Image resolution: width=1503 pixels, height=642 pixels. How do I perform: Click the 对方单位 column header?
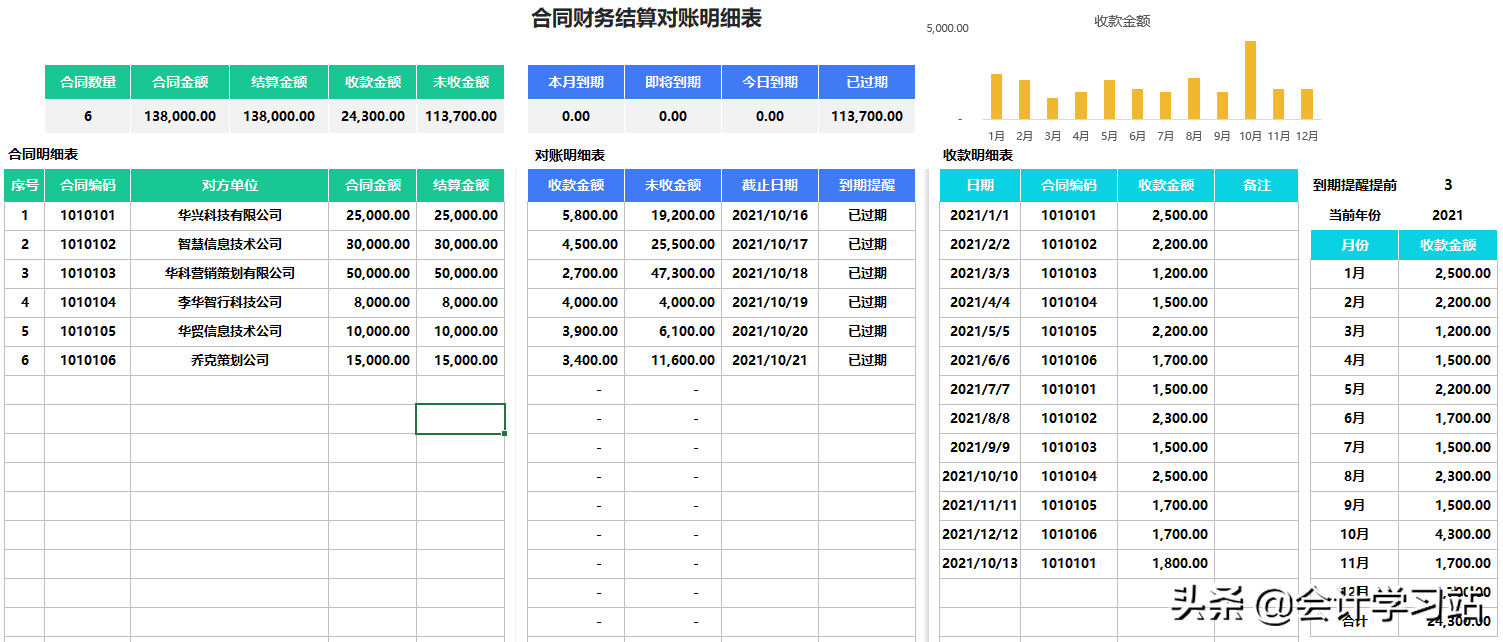229,185
